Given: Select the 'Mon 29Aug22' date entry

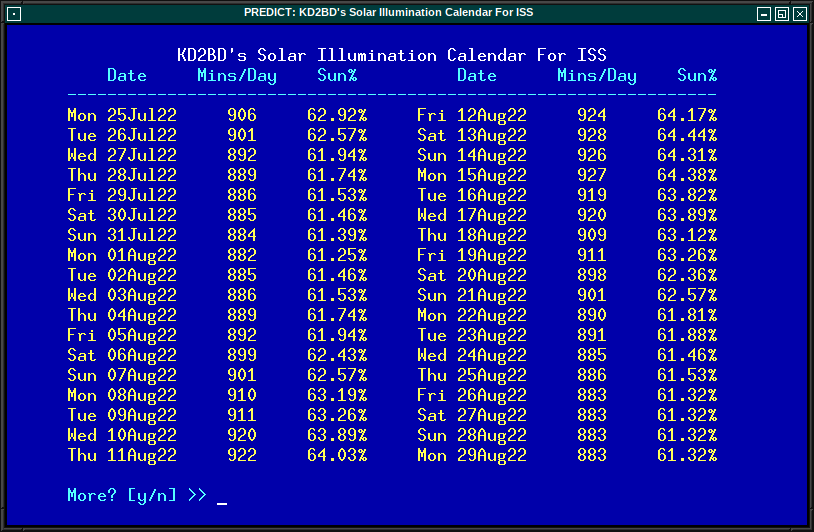Looking at the screenshot, I should pos(472,455).
